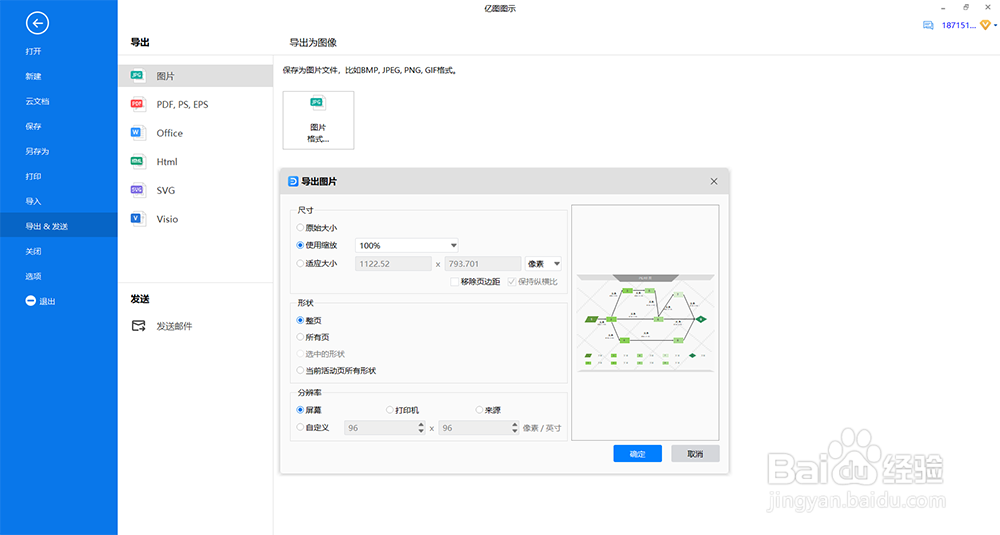This screenshot has width=1000, height=535.
Task: Select the PDF, PS, EPS export type
Action: pyautogui.click(x=182, y=105)
